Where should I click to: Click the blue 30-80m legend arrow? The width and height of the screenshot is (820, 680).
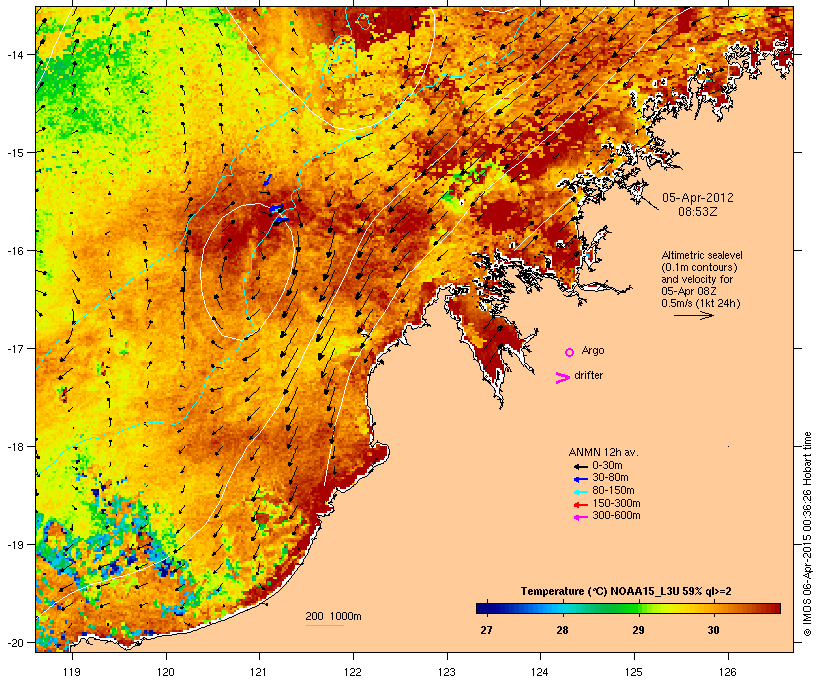coord(580,479)
